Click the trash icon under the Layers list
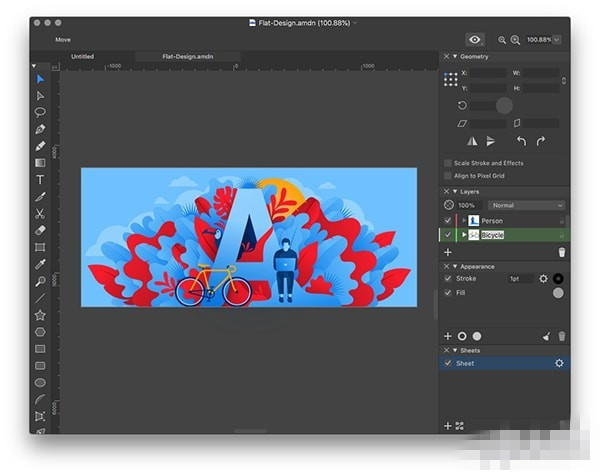 point(561,253)
